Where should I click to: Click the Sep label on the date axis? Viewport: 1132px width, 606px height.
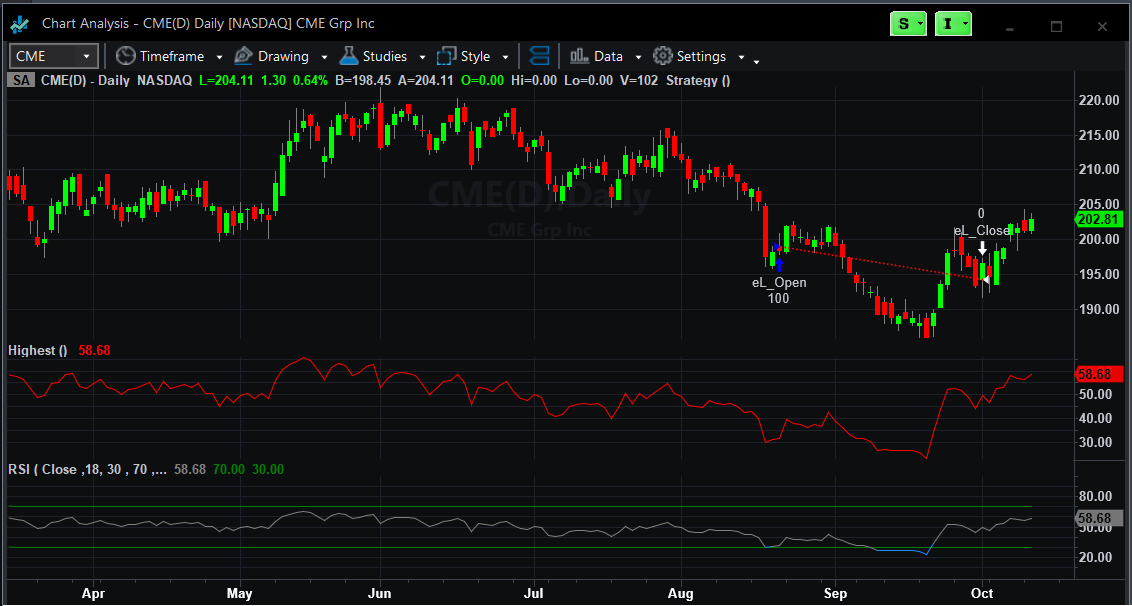[835, 594]
